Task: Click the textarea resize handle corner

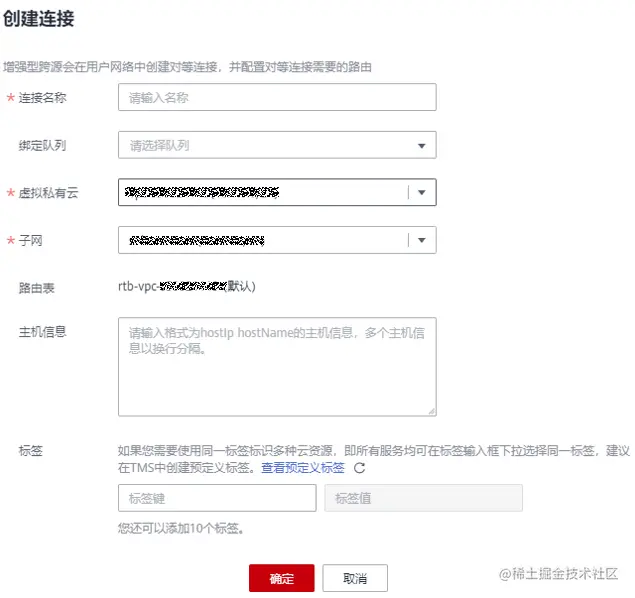Action: click(432, 411)
